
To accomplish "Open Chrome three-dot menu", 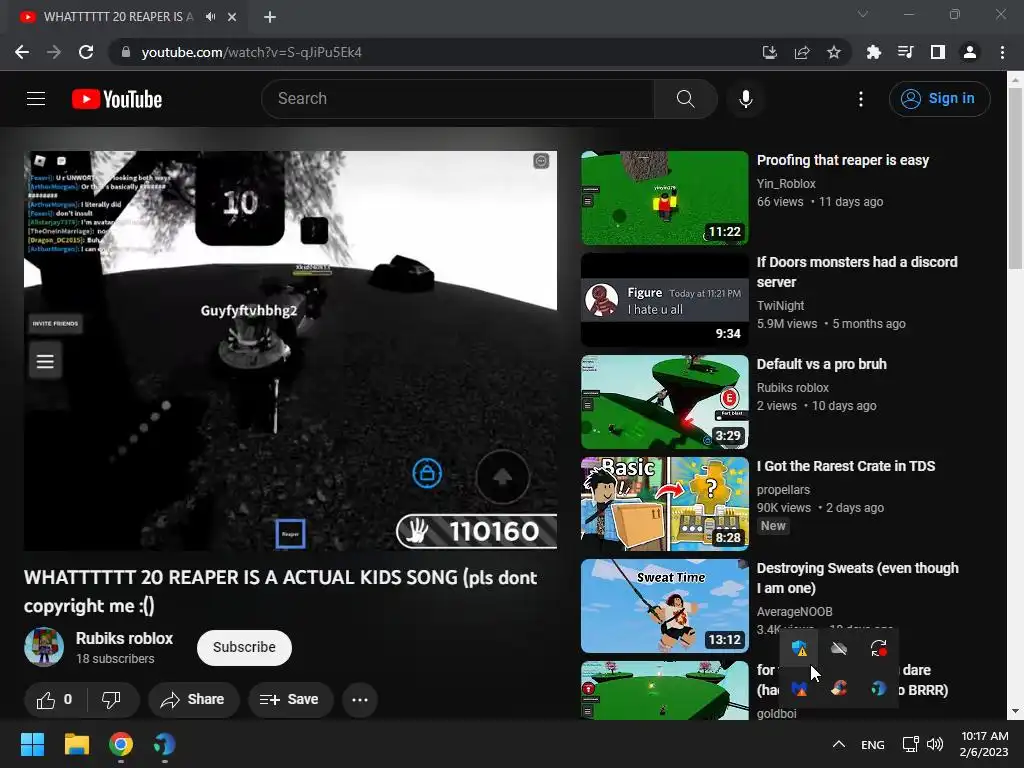I will tap(1002, 52).
